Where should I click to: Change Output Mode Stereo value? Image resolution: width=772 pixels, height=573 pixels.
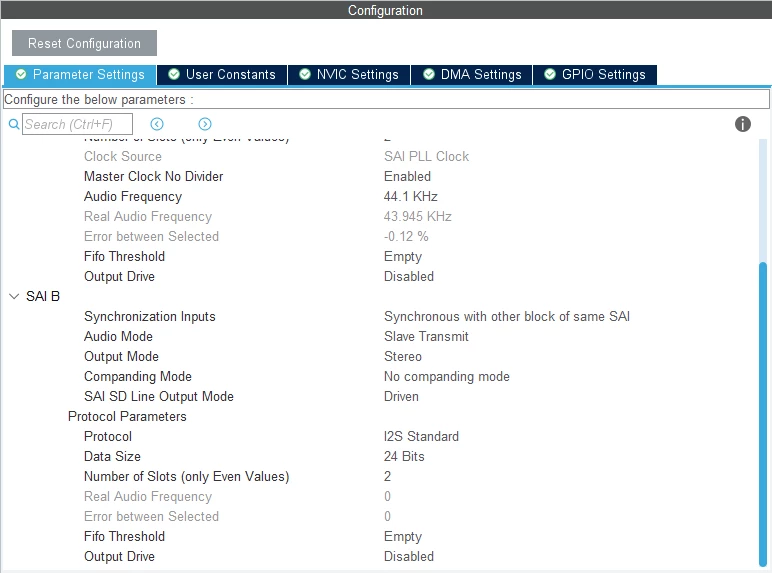click(x=403, y=356)
